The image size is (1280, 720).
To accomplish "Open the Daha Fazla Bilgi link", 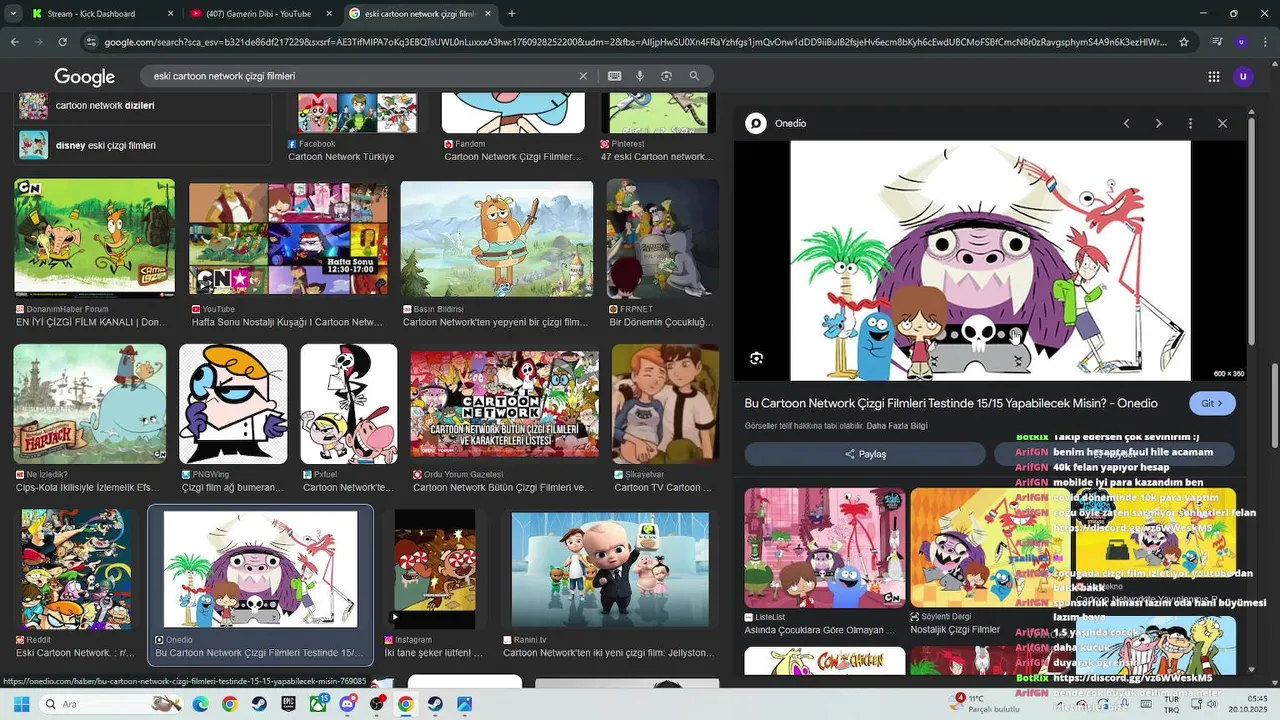I will (897, 426).
